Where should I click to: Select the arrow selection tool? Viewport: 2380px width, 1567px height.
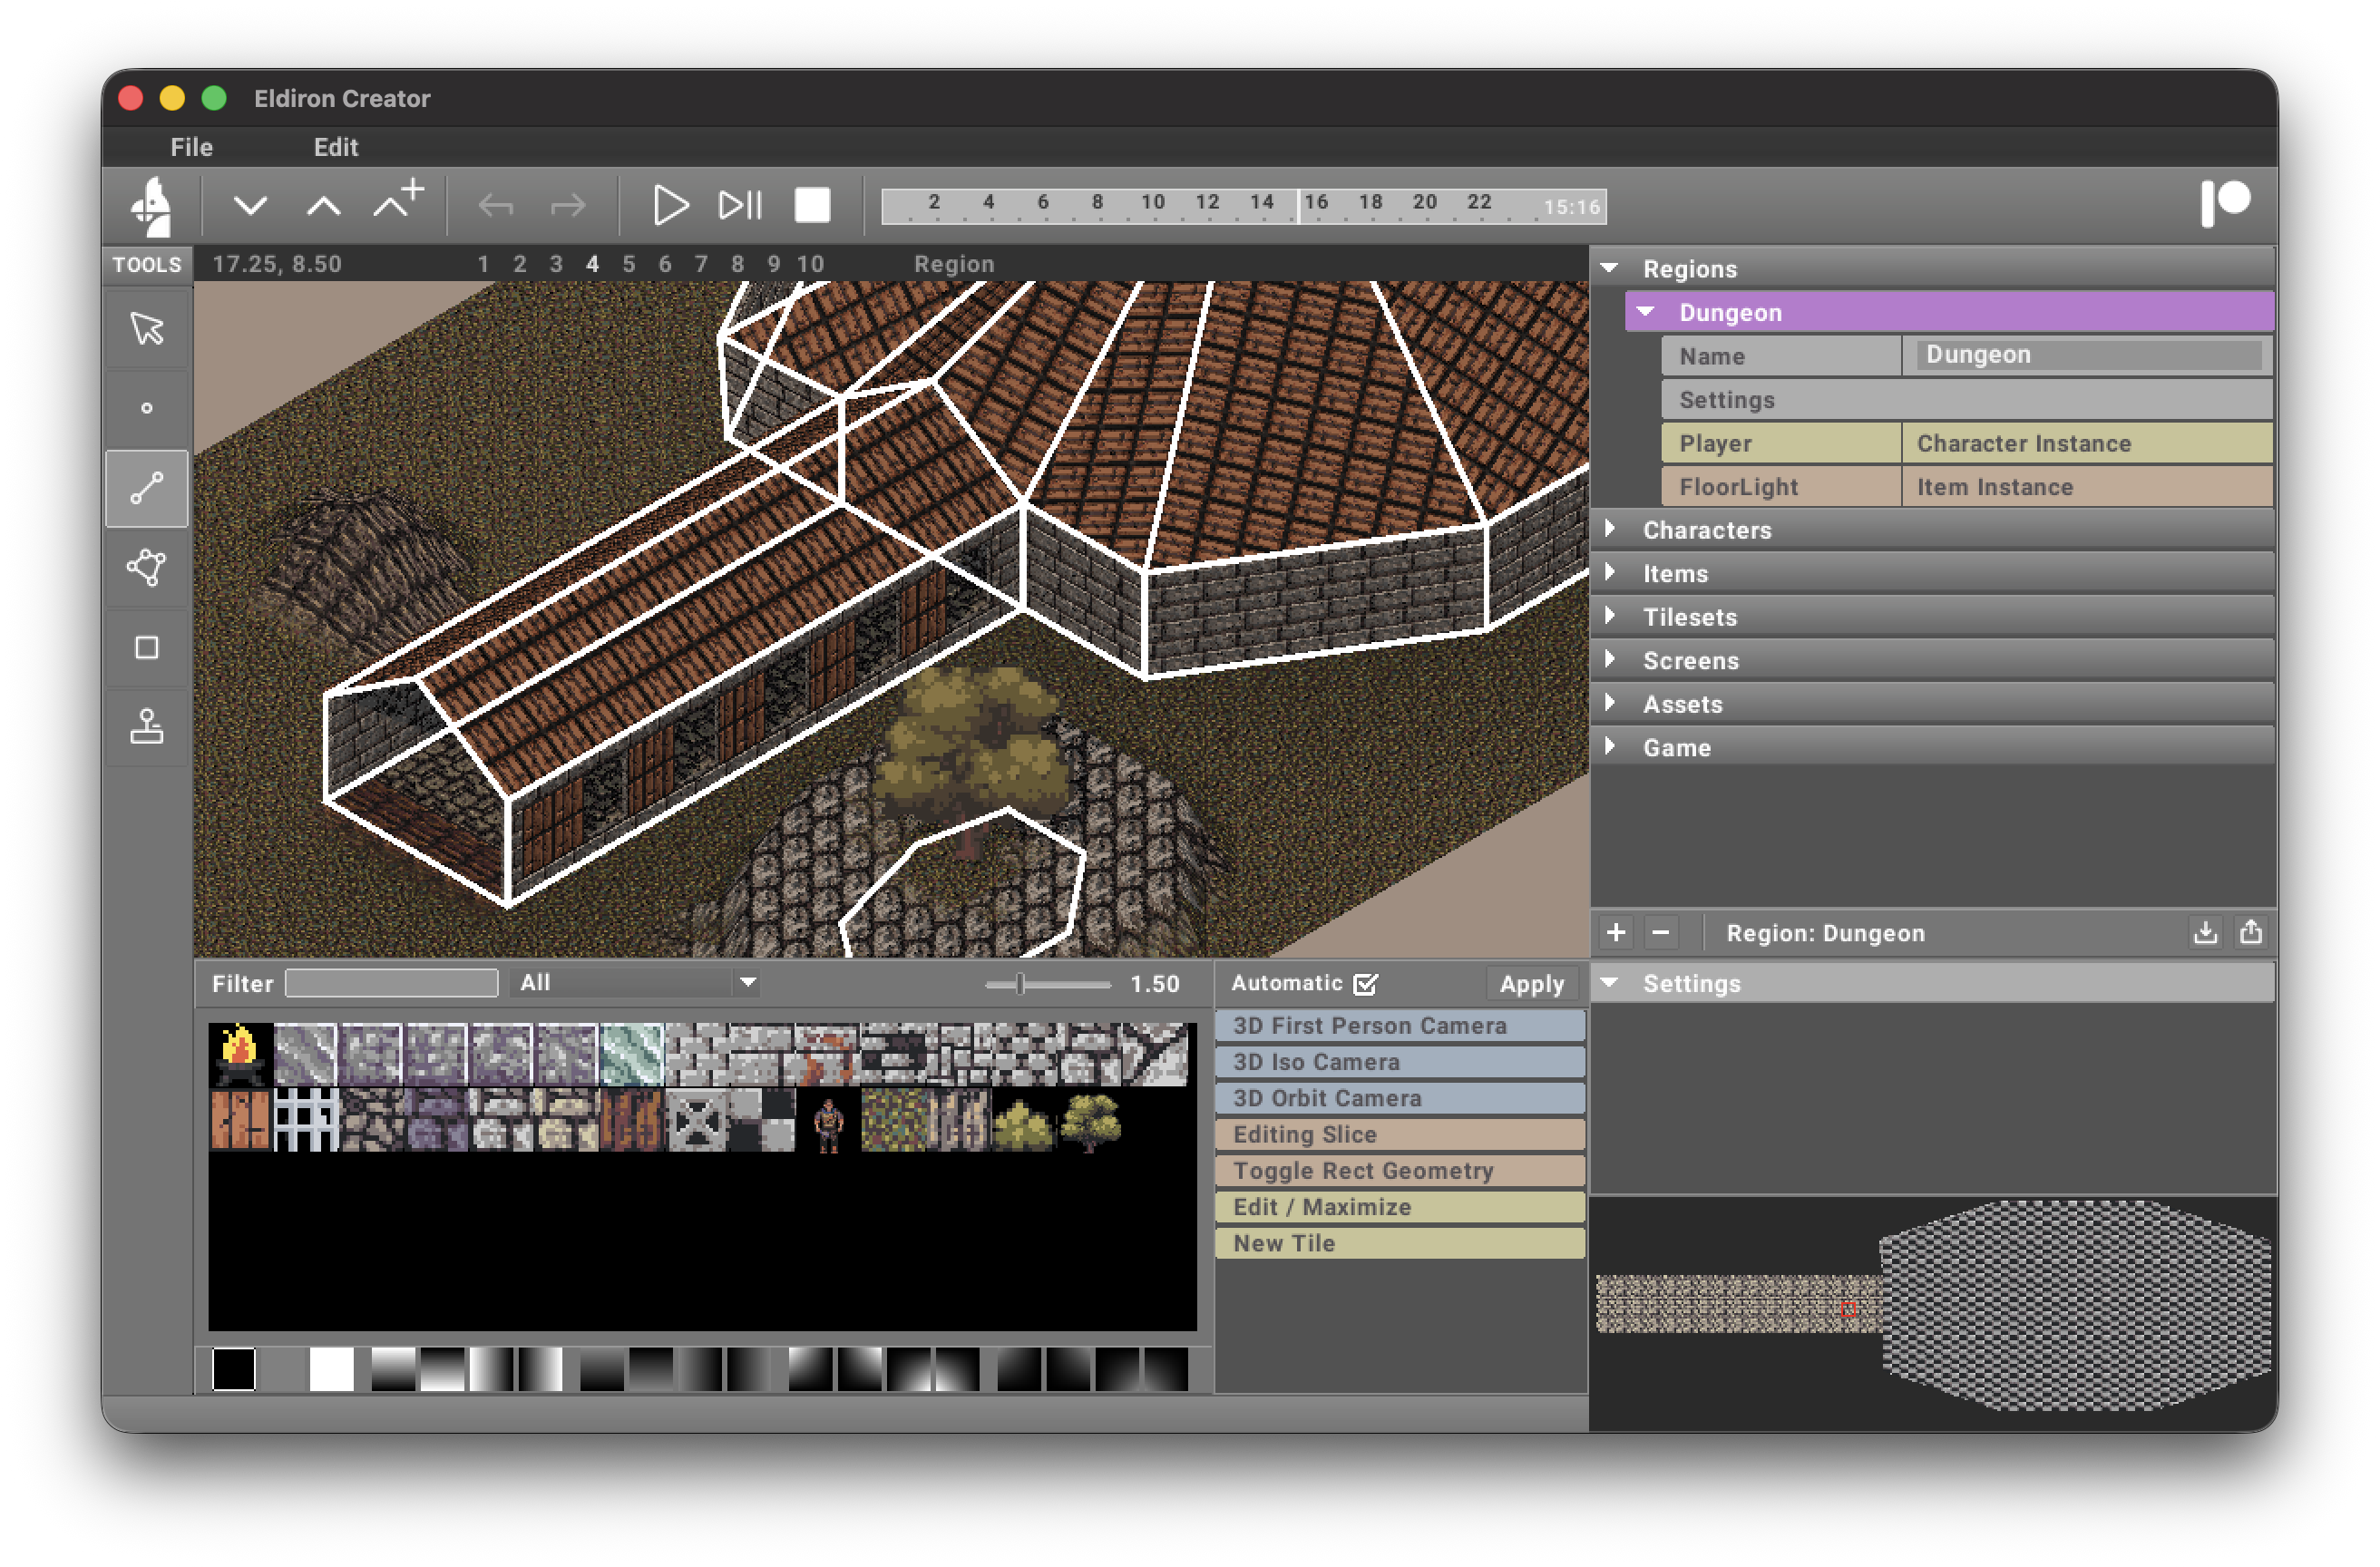[x=147, y=329]
